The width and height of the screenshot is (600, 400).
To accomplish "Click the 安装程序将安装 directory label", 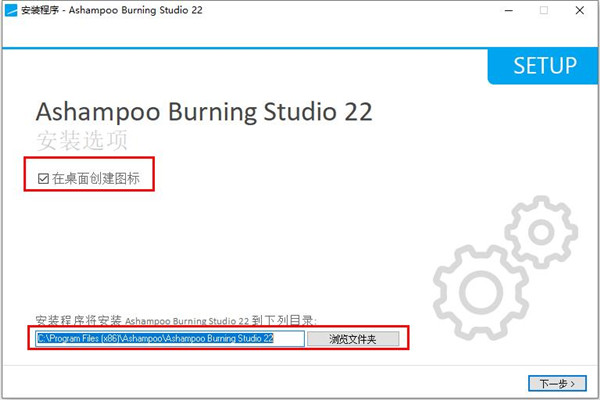I will 175,321.
